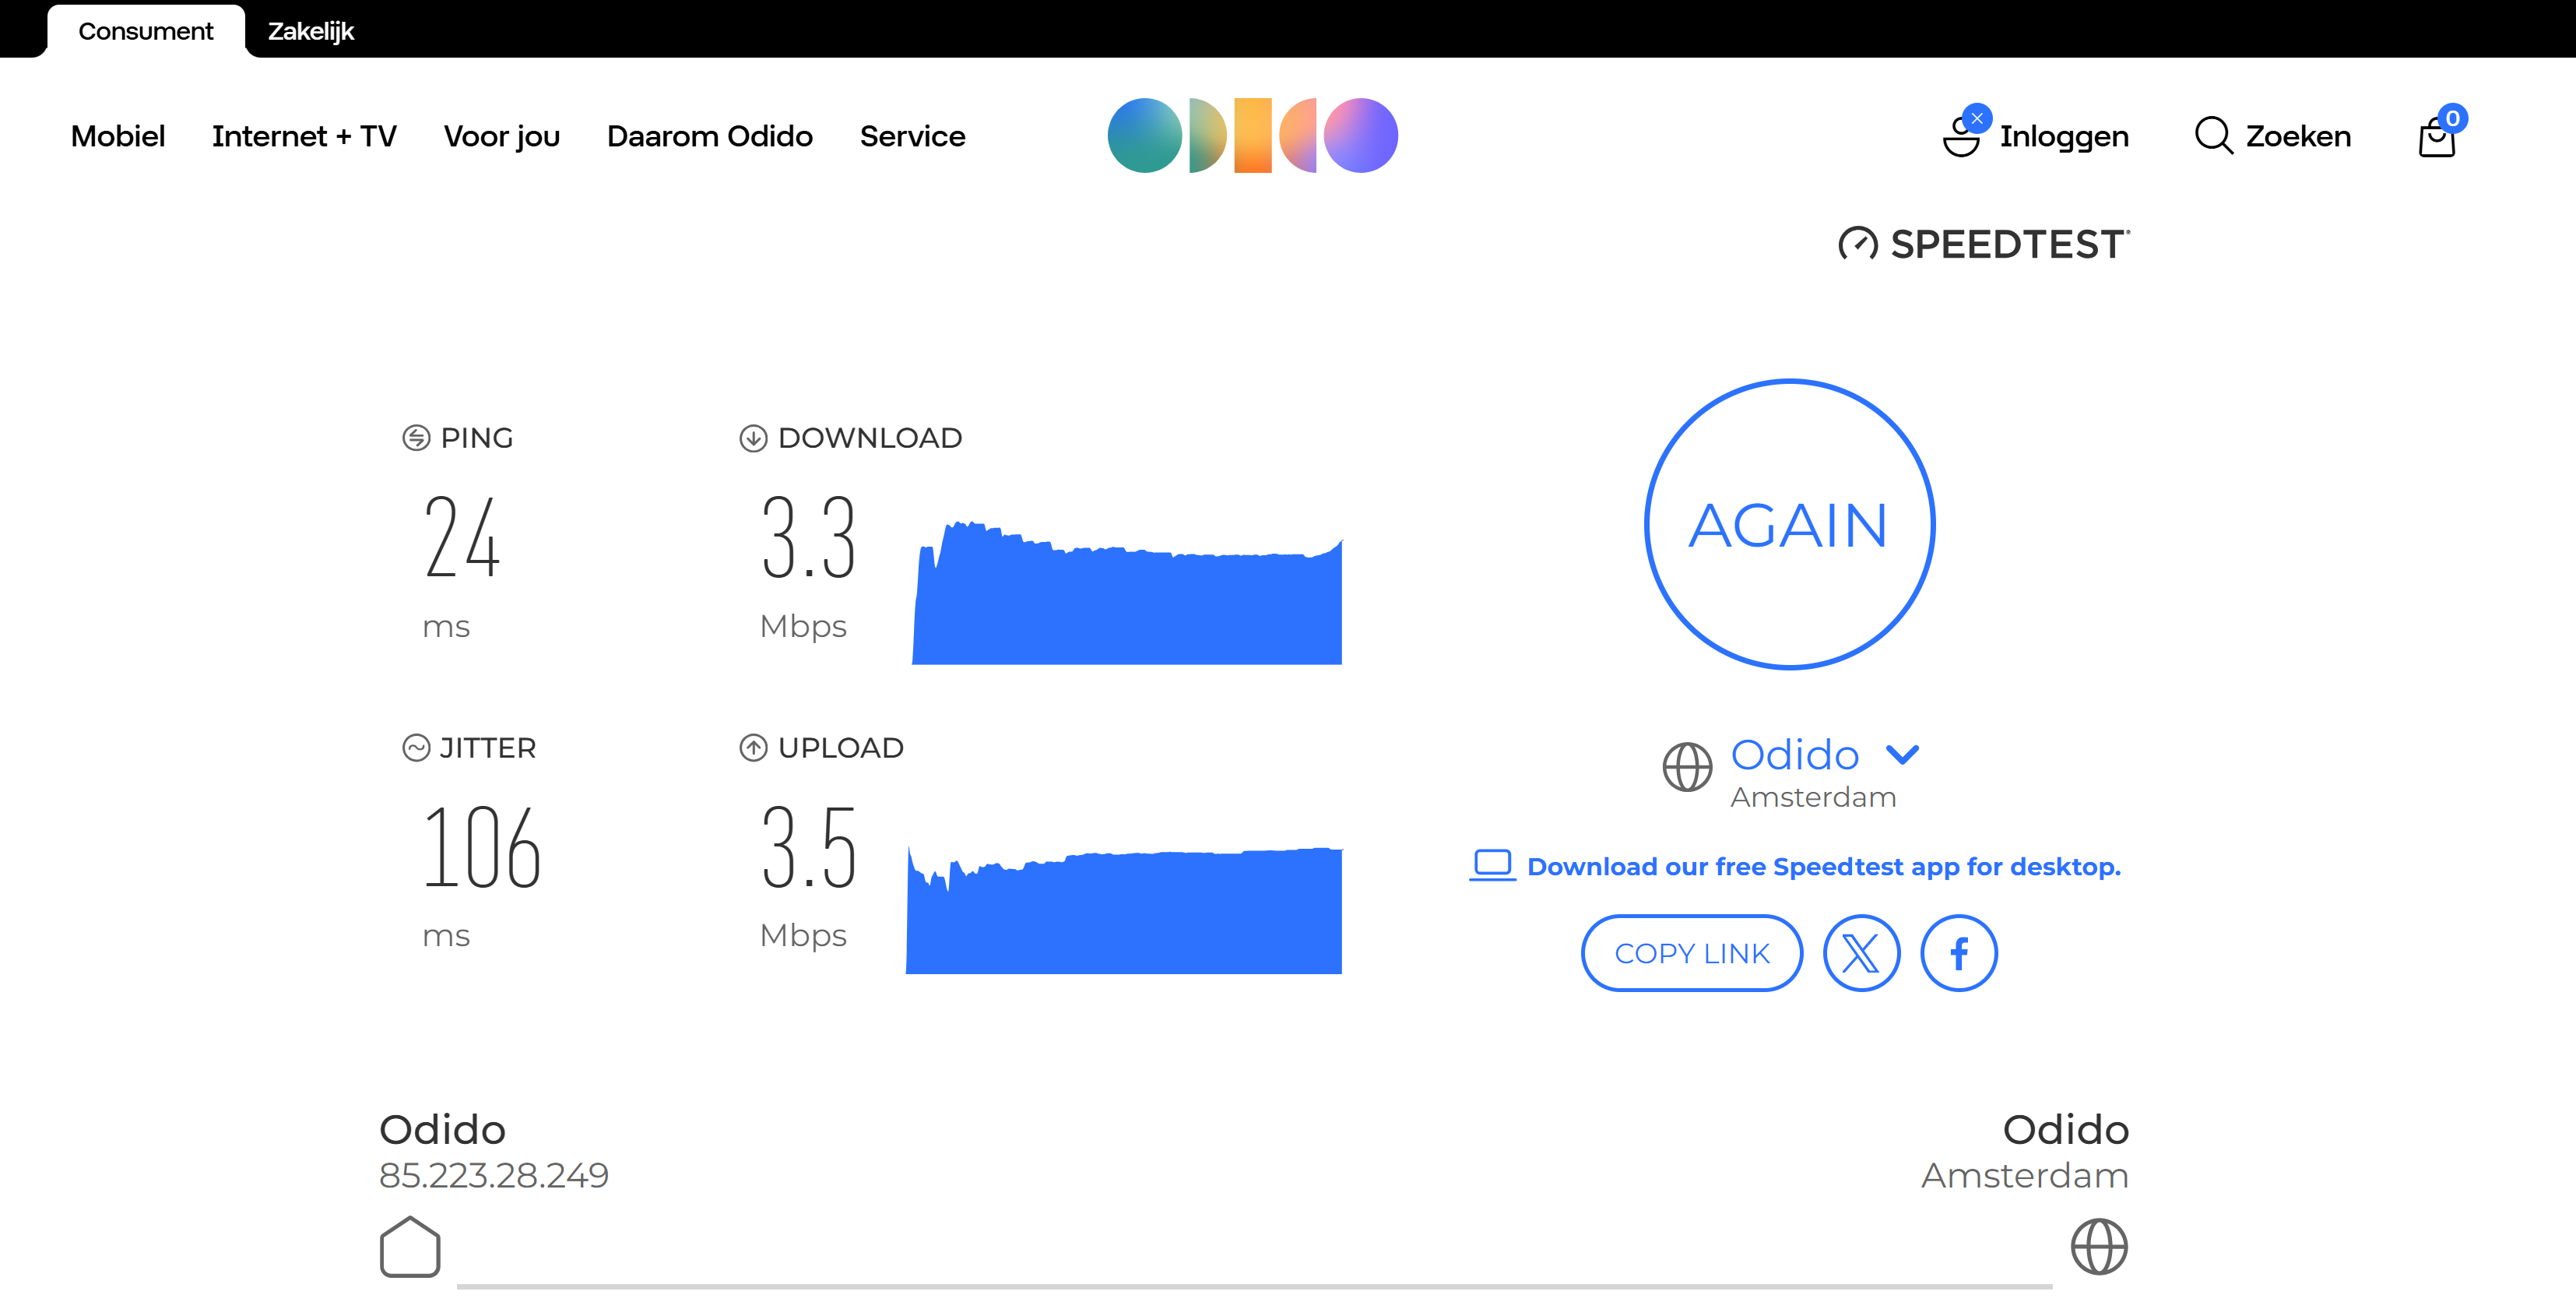This screenshot has width=2576, height=1309.
Task: Click the Zoeken search label
Action: [x=2298, y=136]
